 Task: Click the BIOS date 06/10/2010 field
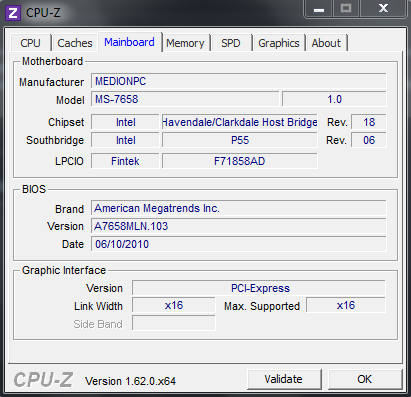tap(239, 244)
